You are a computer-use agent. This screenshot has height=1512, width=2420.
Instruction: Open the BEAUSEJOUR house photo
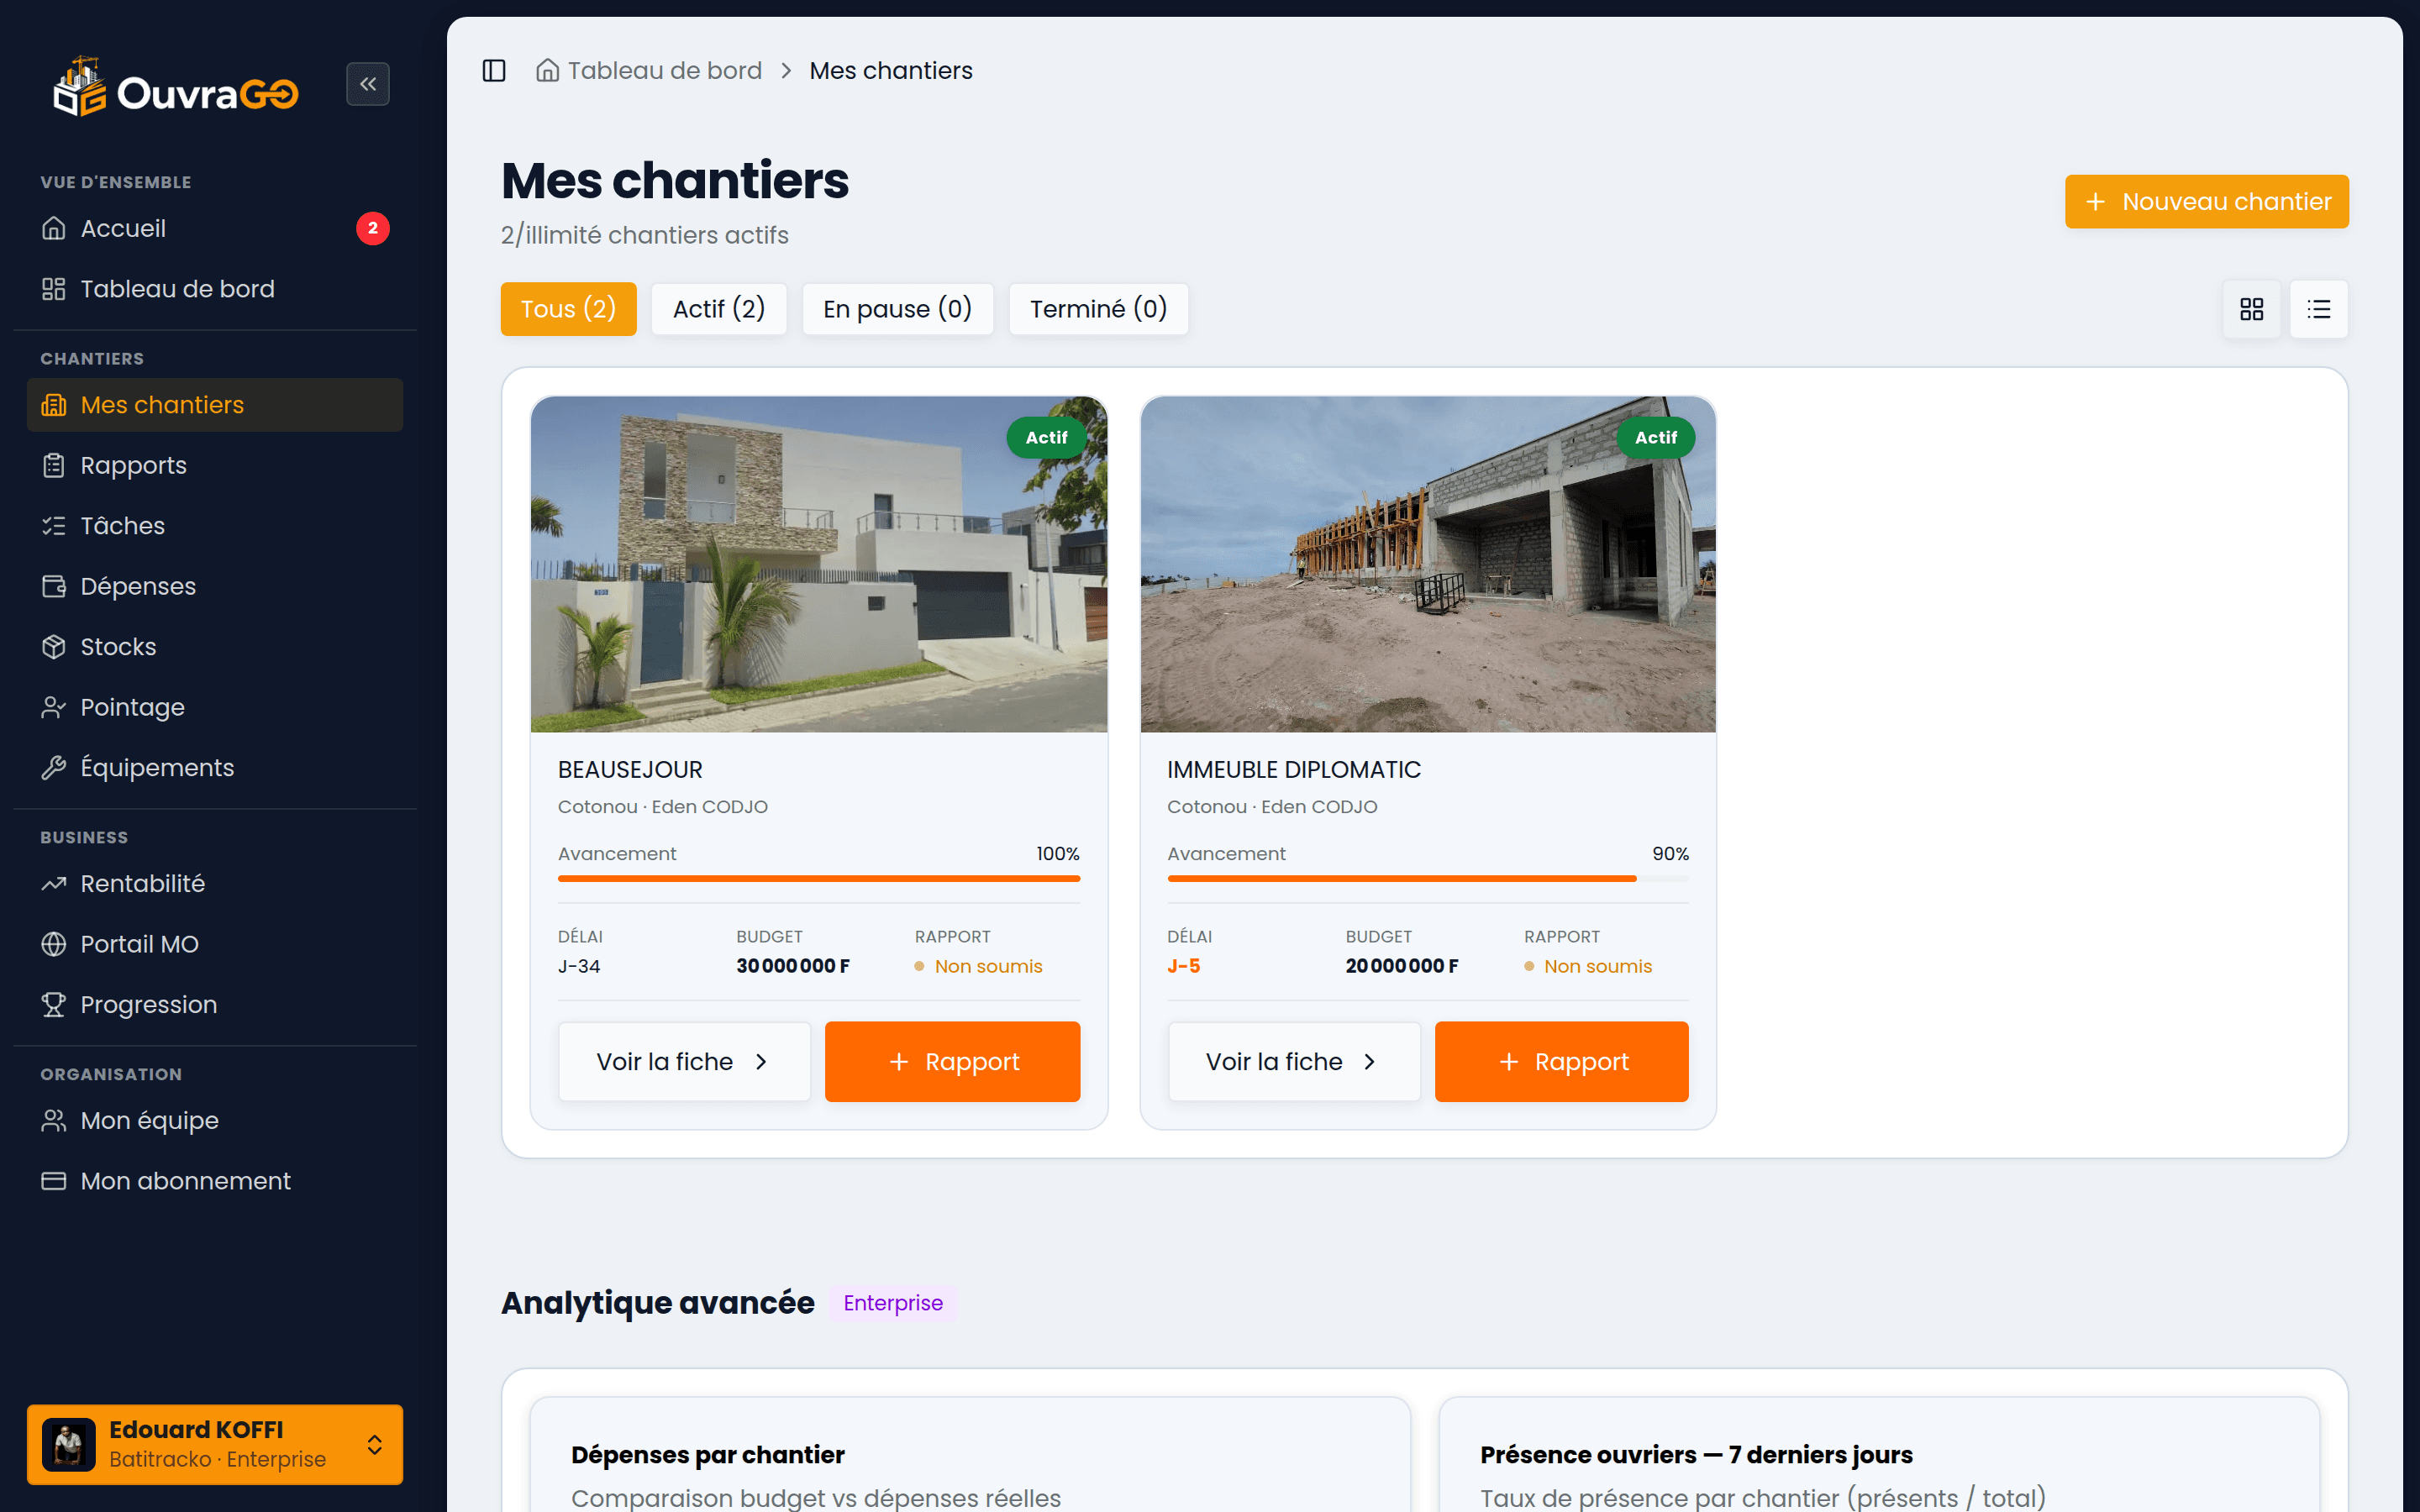tap(819, 564)
